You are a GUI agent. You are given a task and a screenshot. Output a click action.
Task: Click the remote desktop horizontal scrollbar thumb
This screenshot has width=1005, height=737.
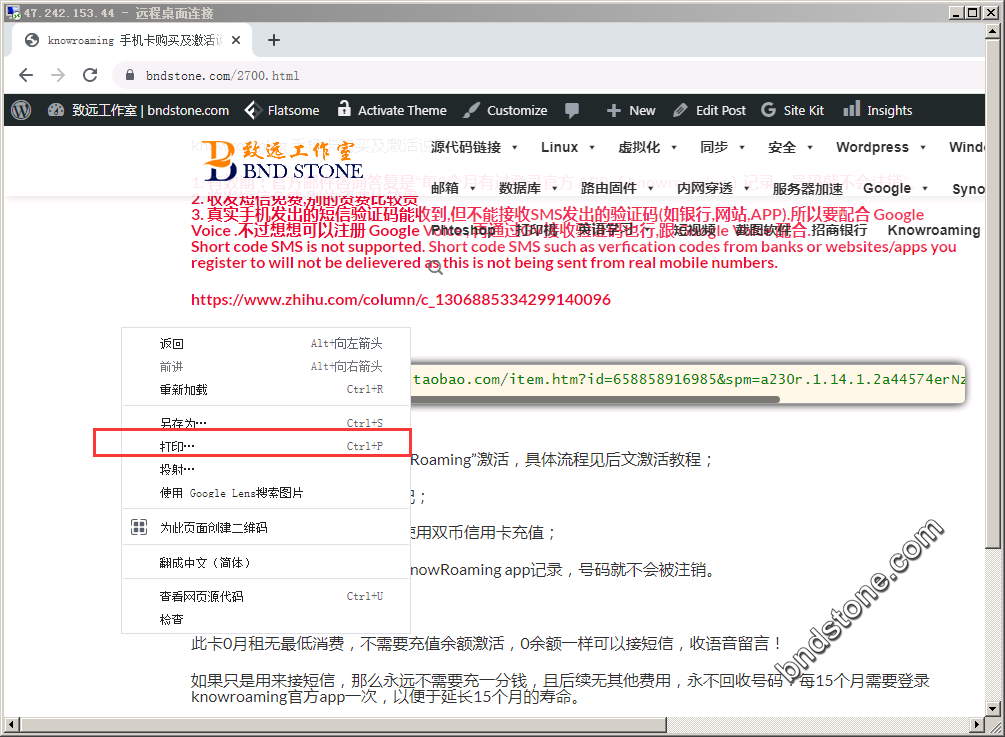point(342,725)
